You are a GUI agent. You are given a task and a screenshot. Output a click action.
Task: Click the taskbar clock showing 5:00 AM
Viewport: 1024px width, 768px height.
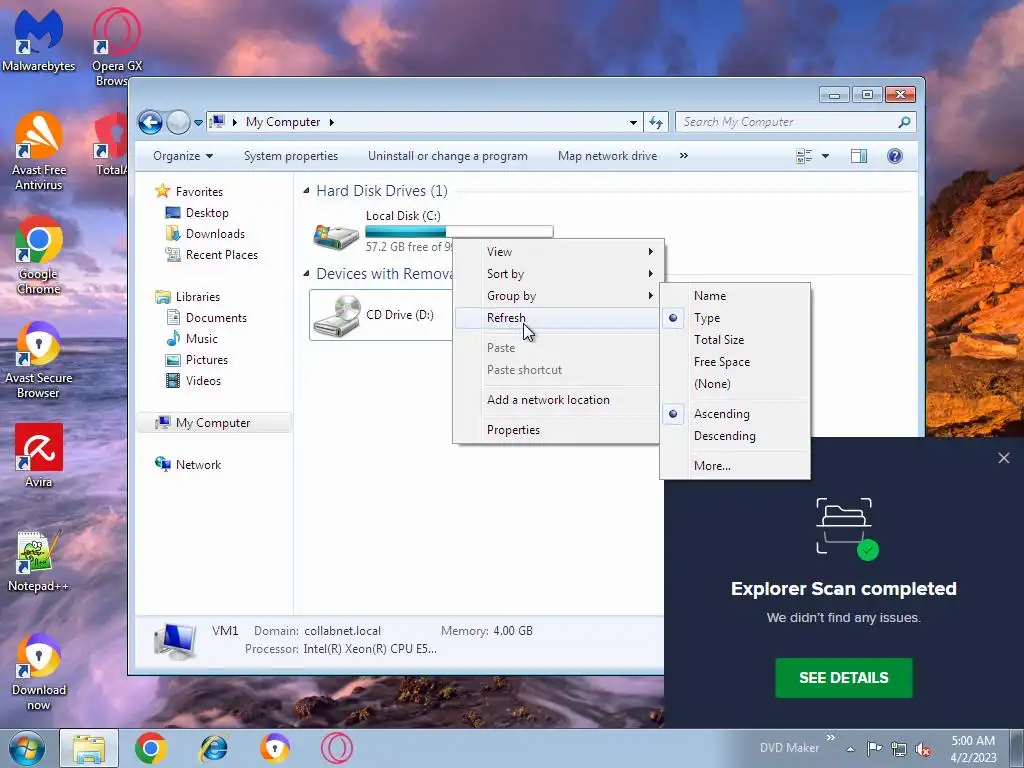tap(973, 749)
